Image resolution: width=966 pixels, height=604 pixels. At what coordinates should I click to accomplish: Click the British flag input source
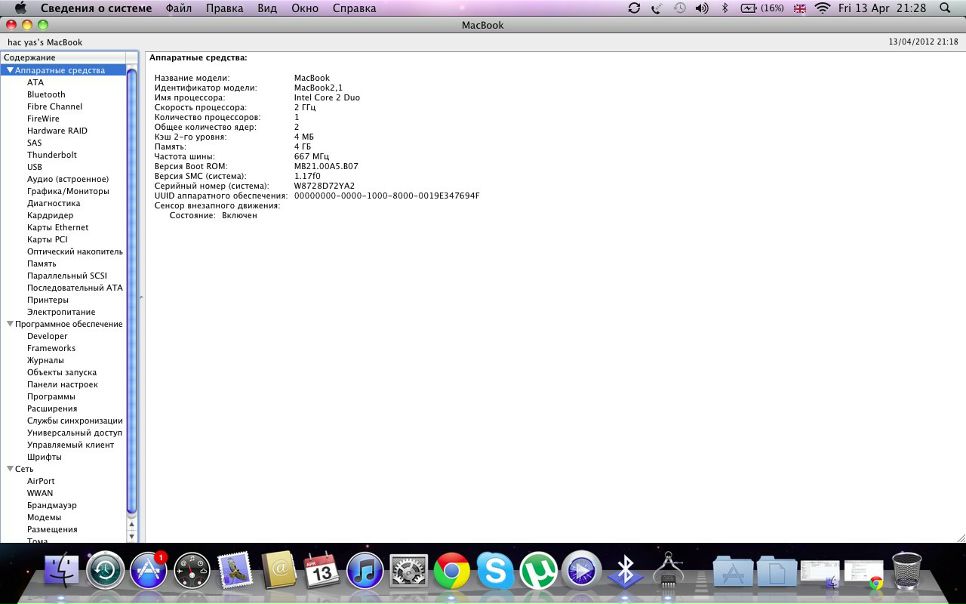click(x=799, y=8)
